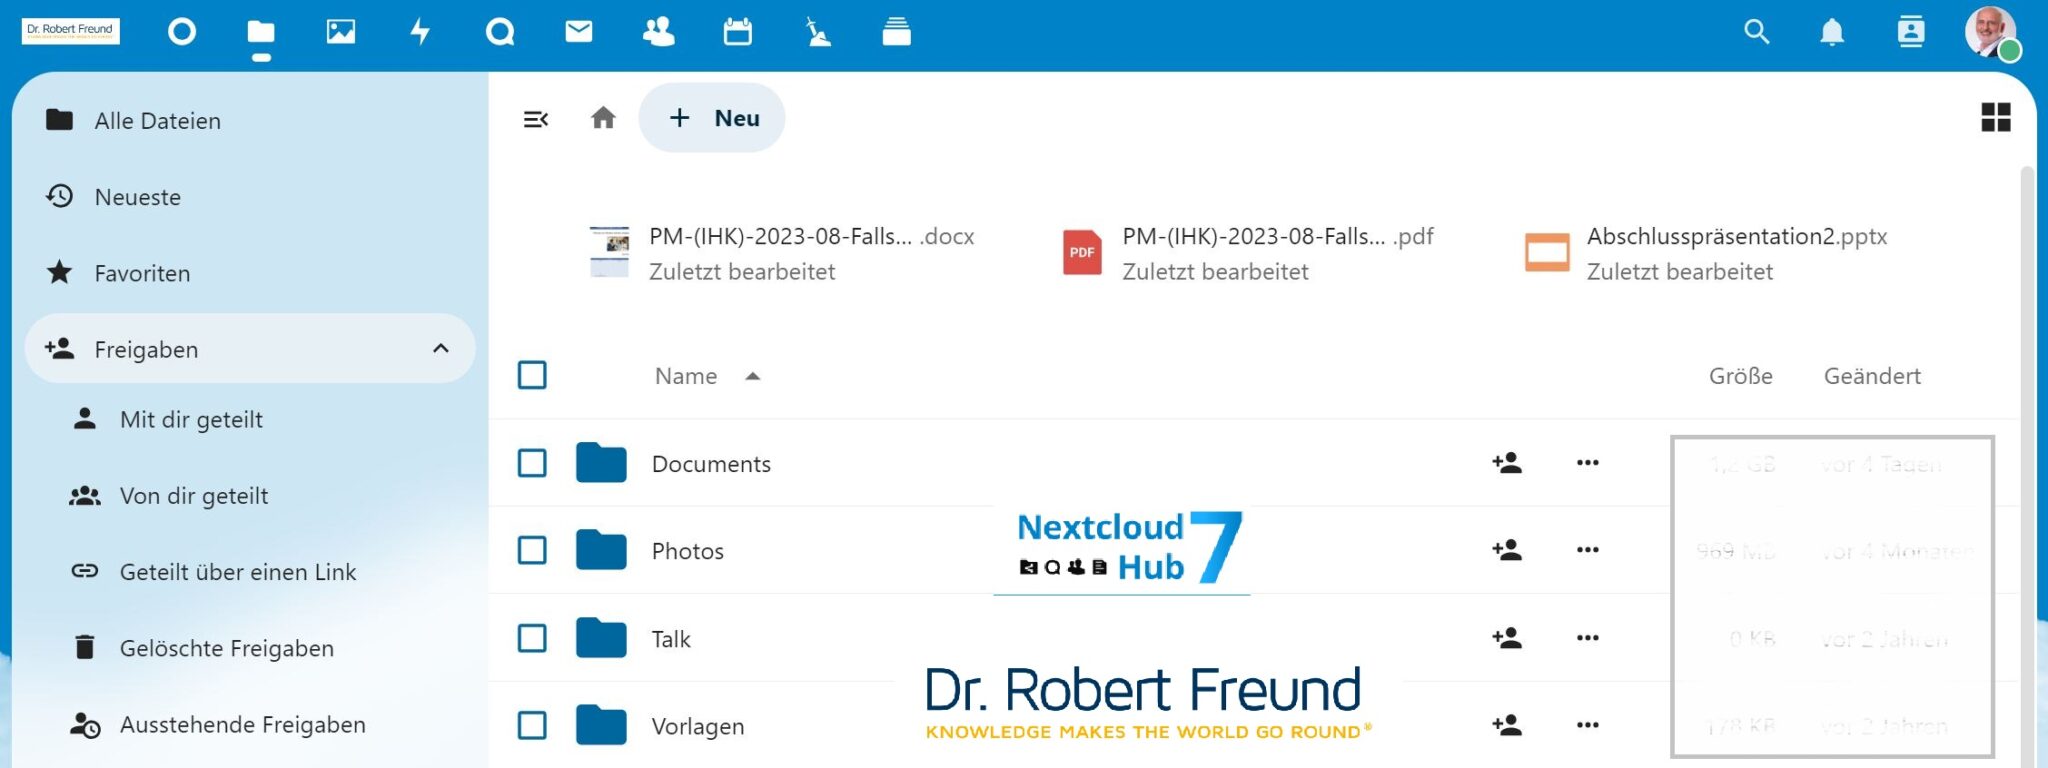Open the Files app icon
Screen dimensions: 2048x768
pyautogui.click(x=261, y=32)
